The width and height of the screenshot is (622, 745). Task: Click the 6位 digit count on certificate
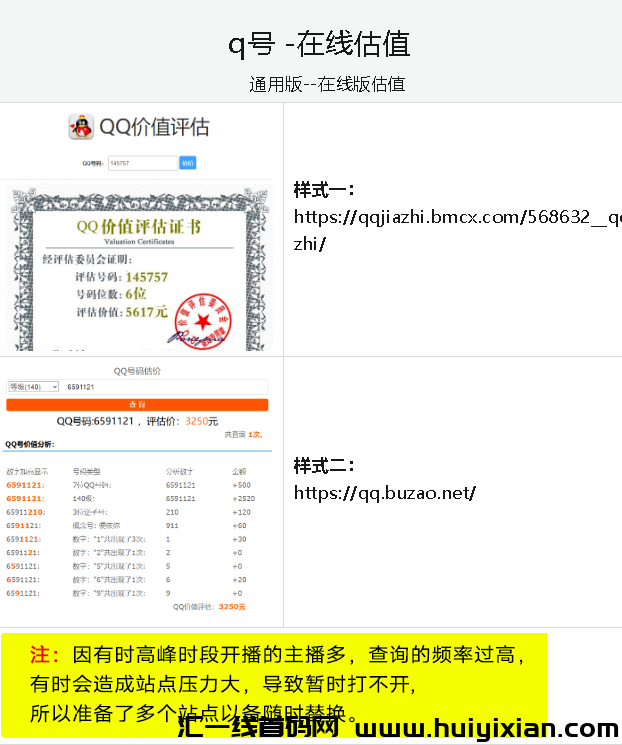point(135,294)
